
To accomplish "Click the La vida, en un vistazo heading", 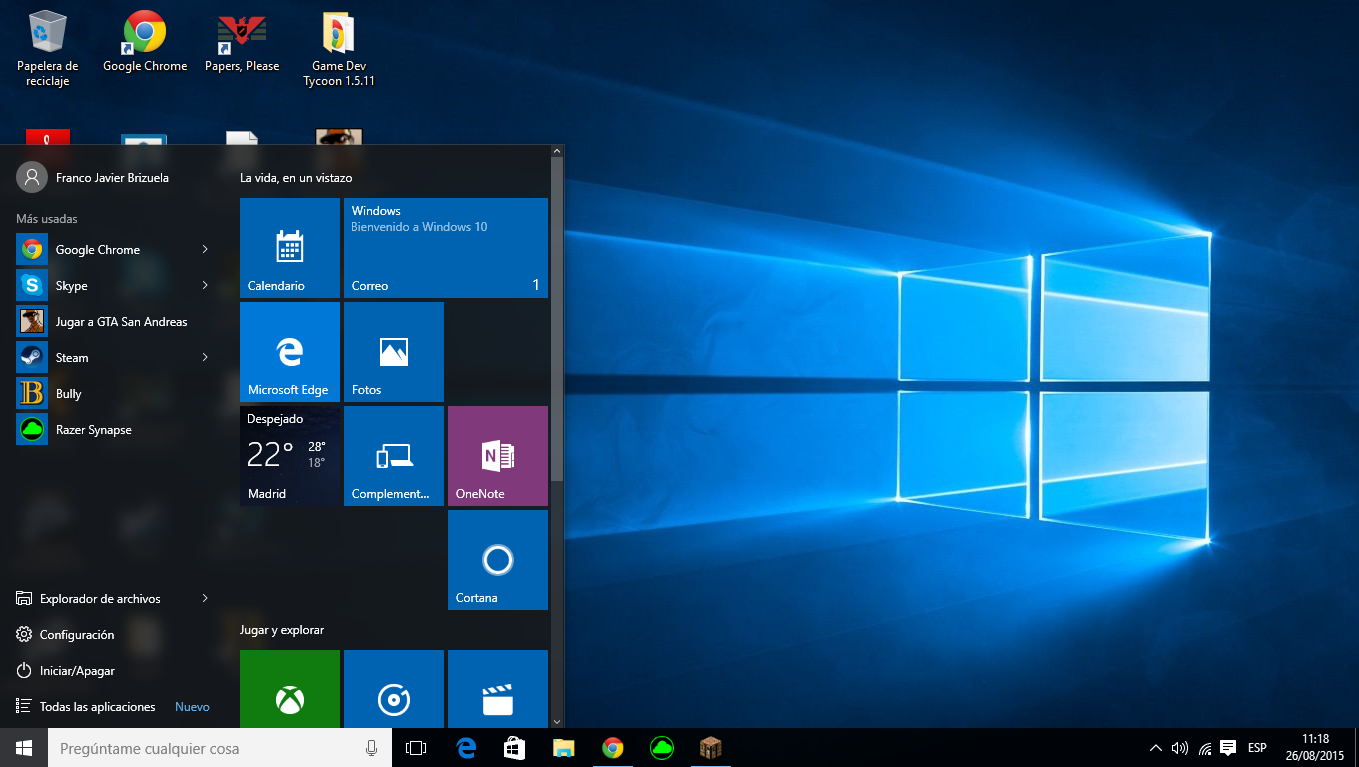I will (296, 178).
